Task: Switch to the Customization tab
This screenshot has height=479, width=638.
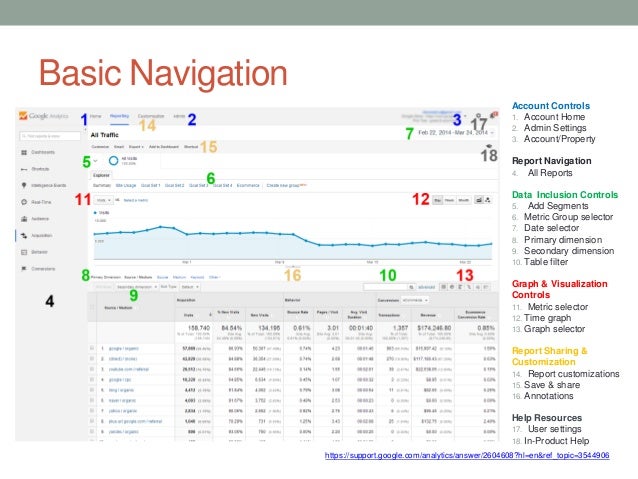Action: [x=151, y=116]
